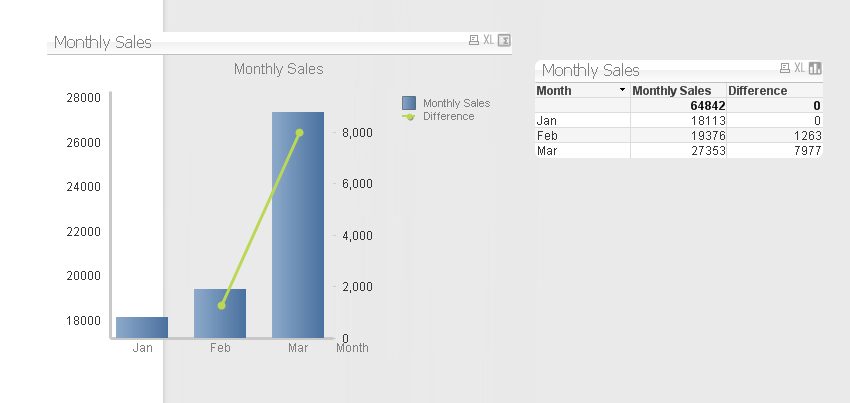The width and height of the screenshot is (850, 403).
Task: Select Feb in the Month column
Action: 547,135
